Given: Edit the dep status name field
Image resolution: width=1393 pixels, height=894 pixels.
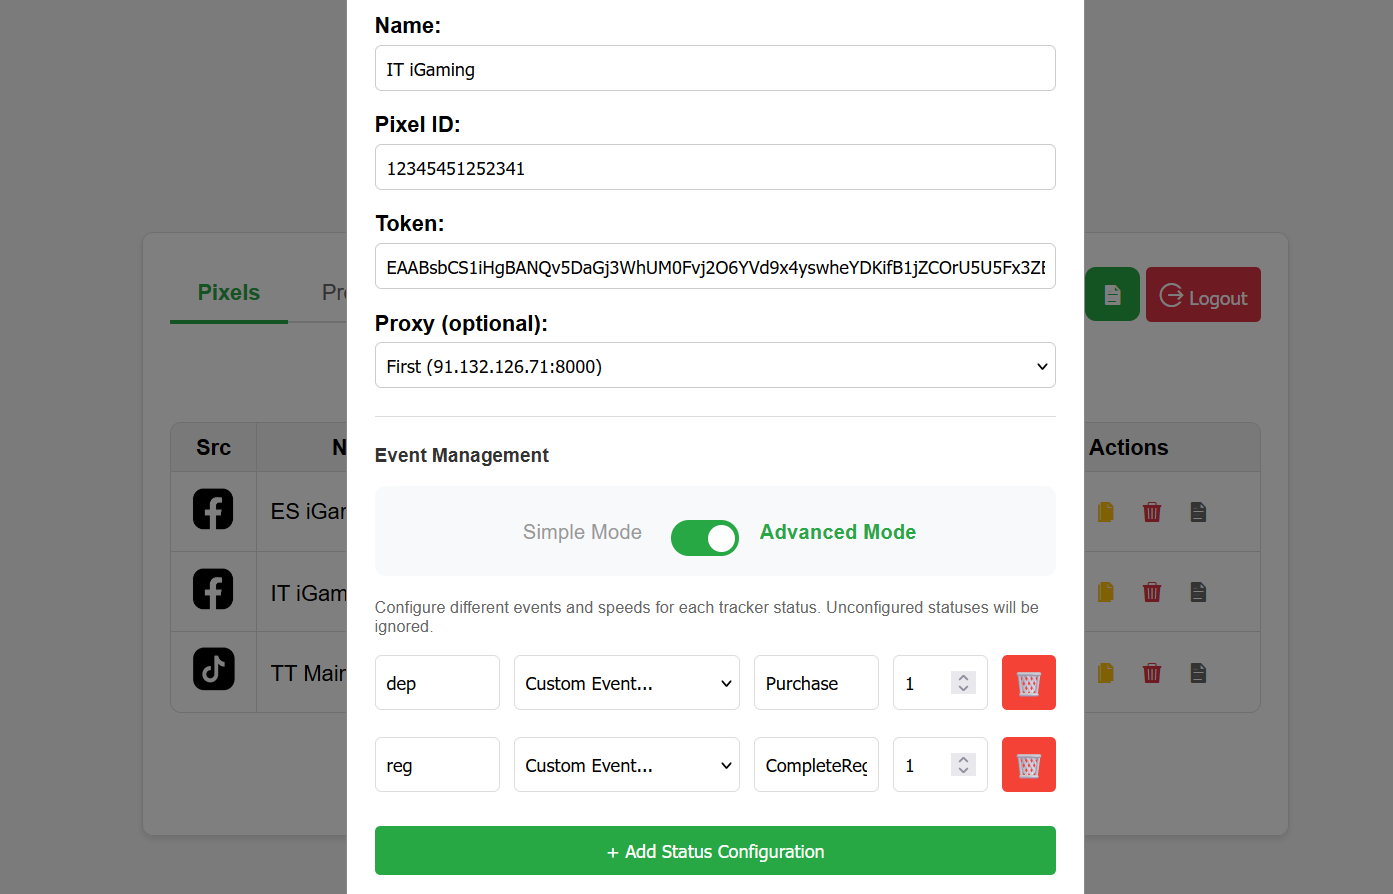Looking at the screenshot, I should (437, 683).
